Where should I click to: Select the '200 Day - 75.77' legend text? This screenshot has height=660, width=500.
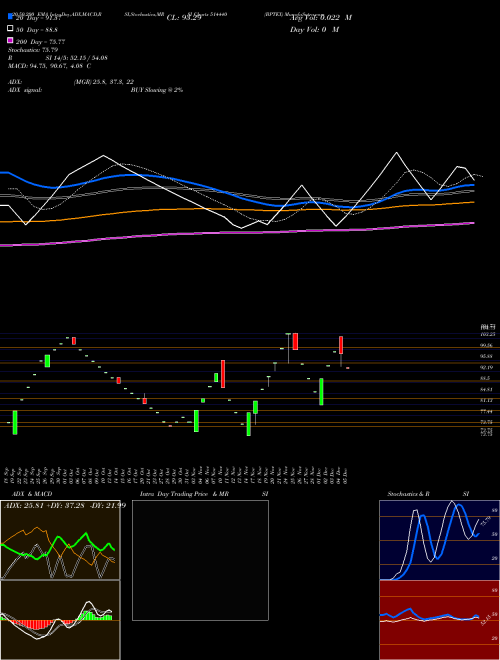pos(40,42)
